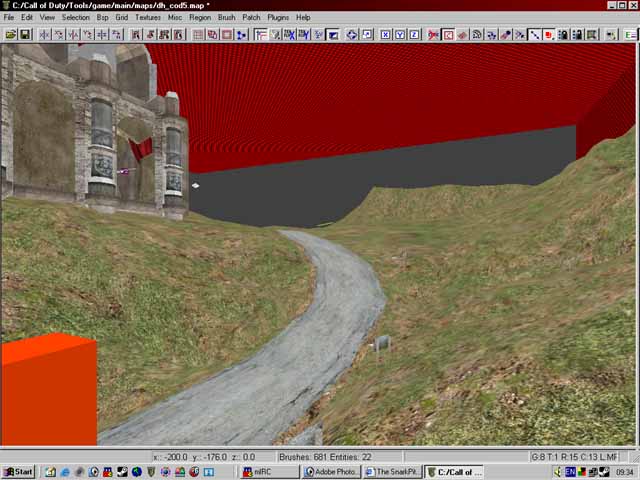Toggle the pressed diagonal-line toolbar button
Screen dimensions: 640x480
pos(535,34)
